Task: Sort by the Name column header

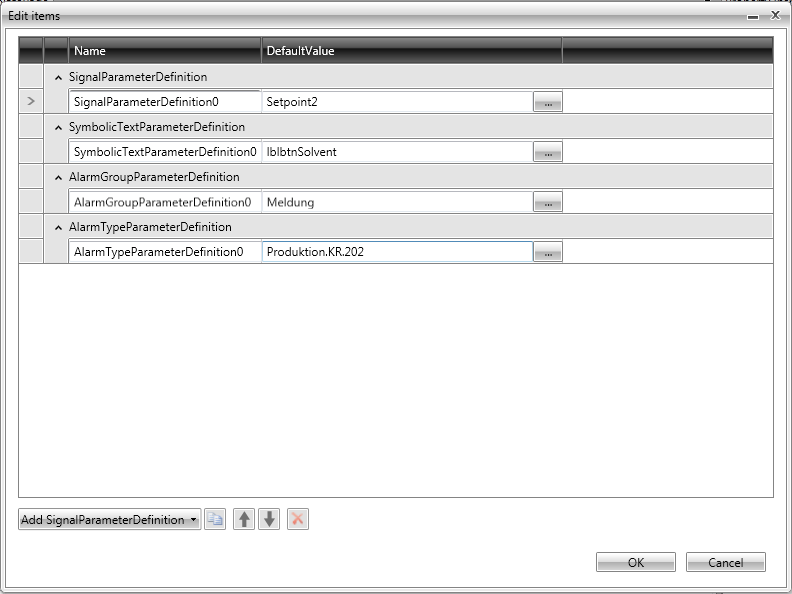Action: click(x=164, y=51)
